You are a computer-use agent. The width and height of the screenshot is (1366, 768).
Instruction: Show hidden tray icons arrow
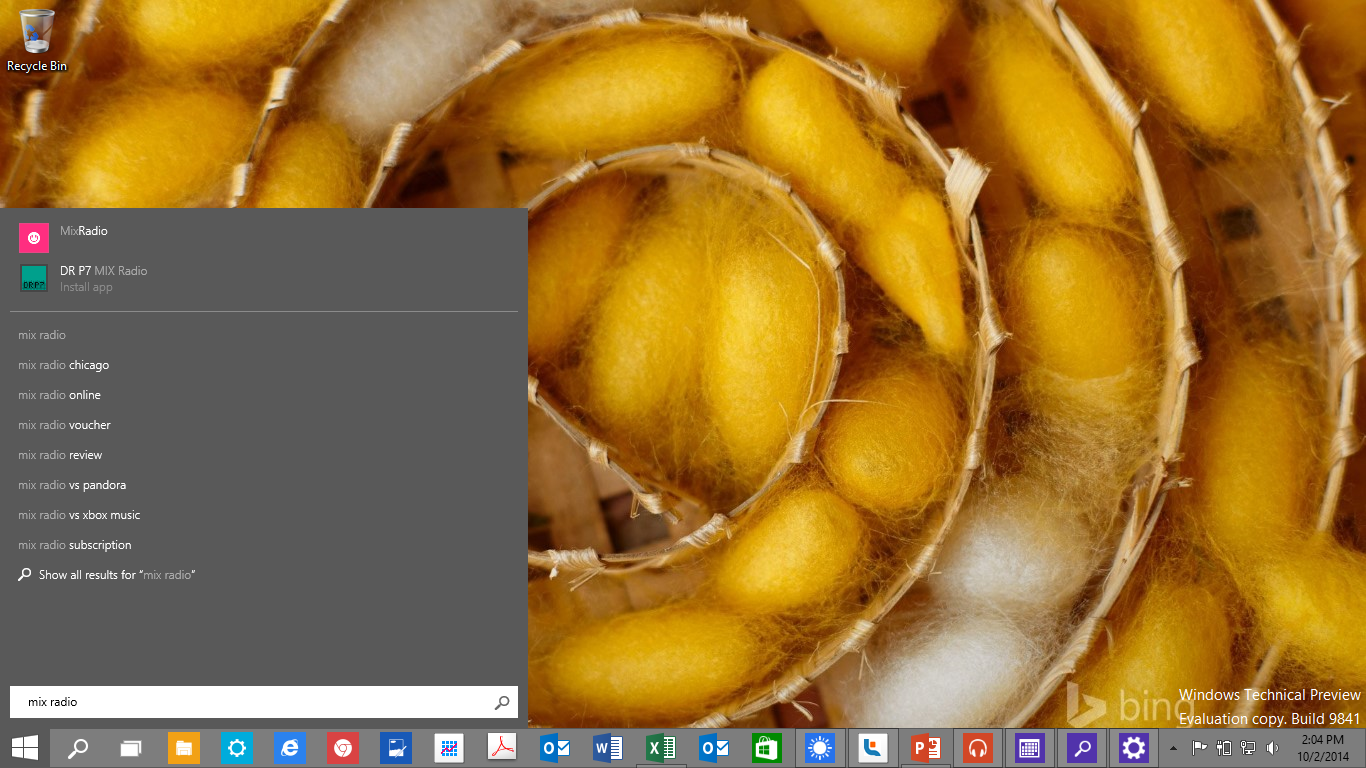point(1174,748)
